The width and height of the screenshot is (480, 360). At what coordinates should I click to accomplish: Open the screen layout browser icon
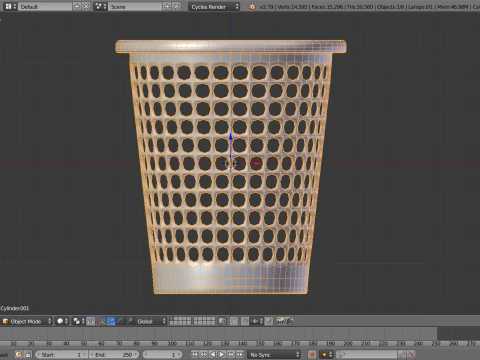point(10,6)
